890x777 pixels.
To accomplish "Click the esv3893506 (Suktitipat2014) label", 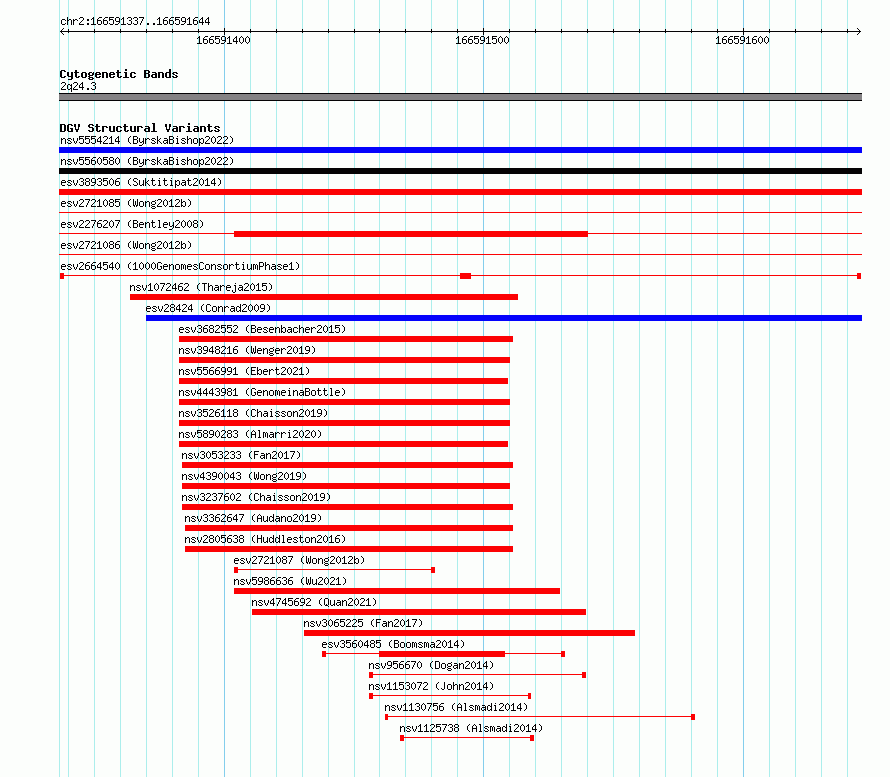I will [x=141, y=182].
